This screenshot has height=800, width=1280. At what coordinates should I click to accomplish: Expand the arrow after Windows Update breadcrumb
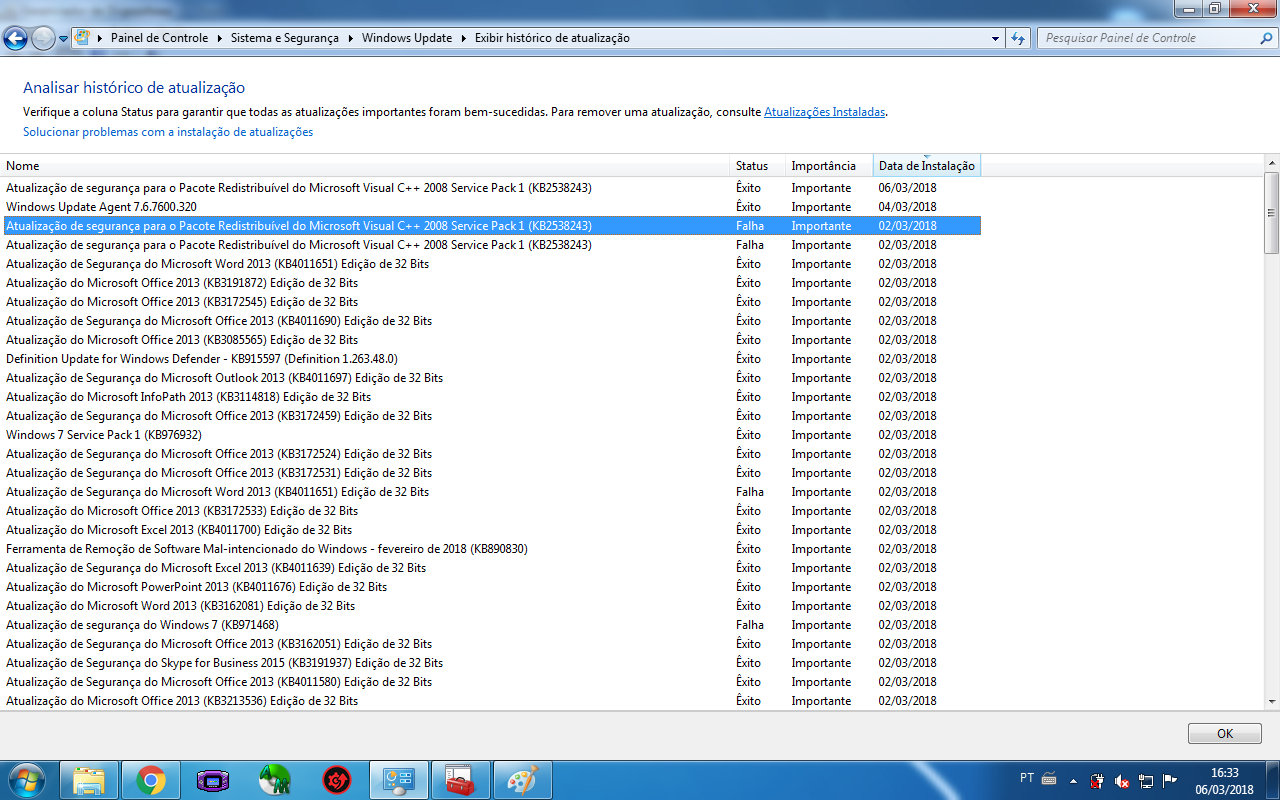click(x=463, y=38)
